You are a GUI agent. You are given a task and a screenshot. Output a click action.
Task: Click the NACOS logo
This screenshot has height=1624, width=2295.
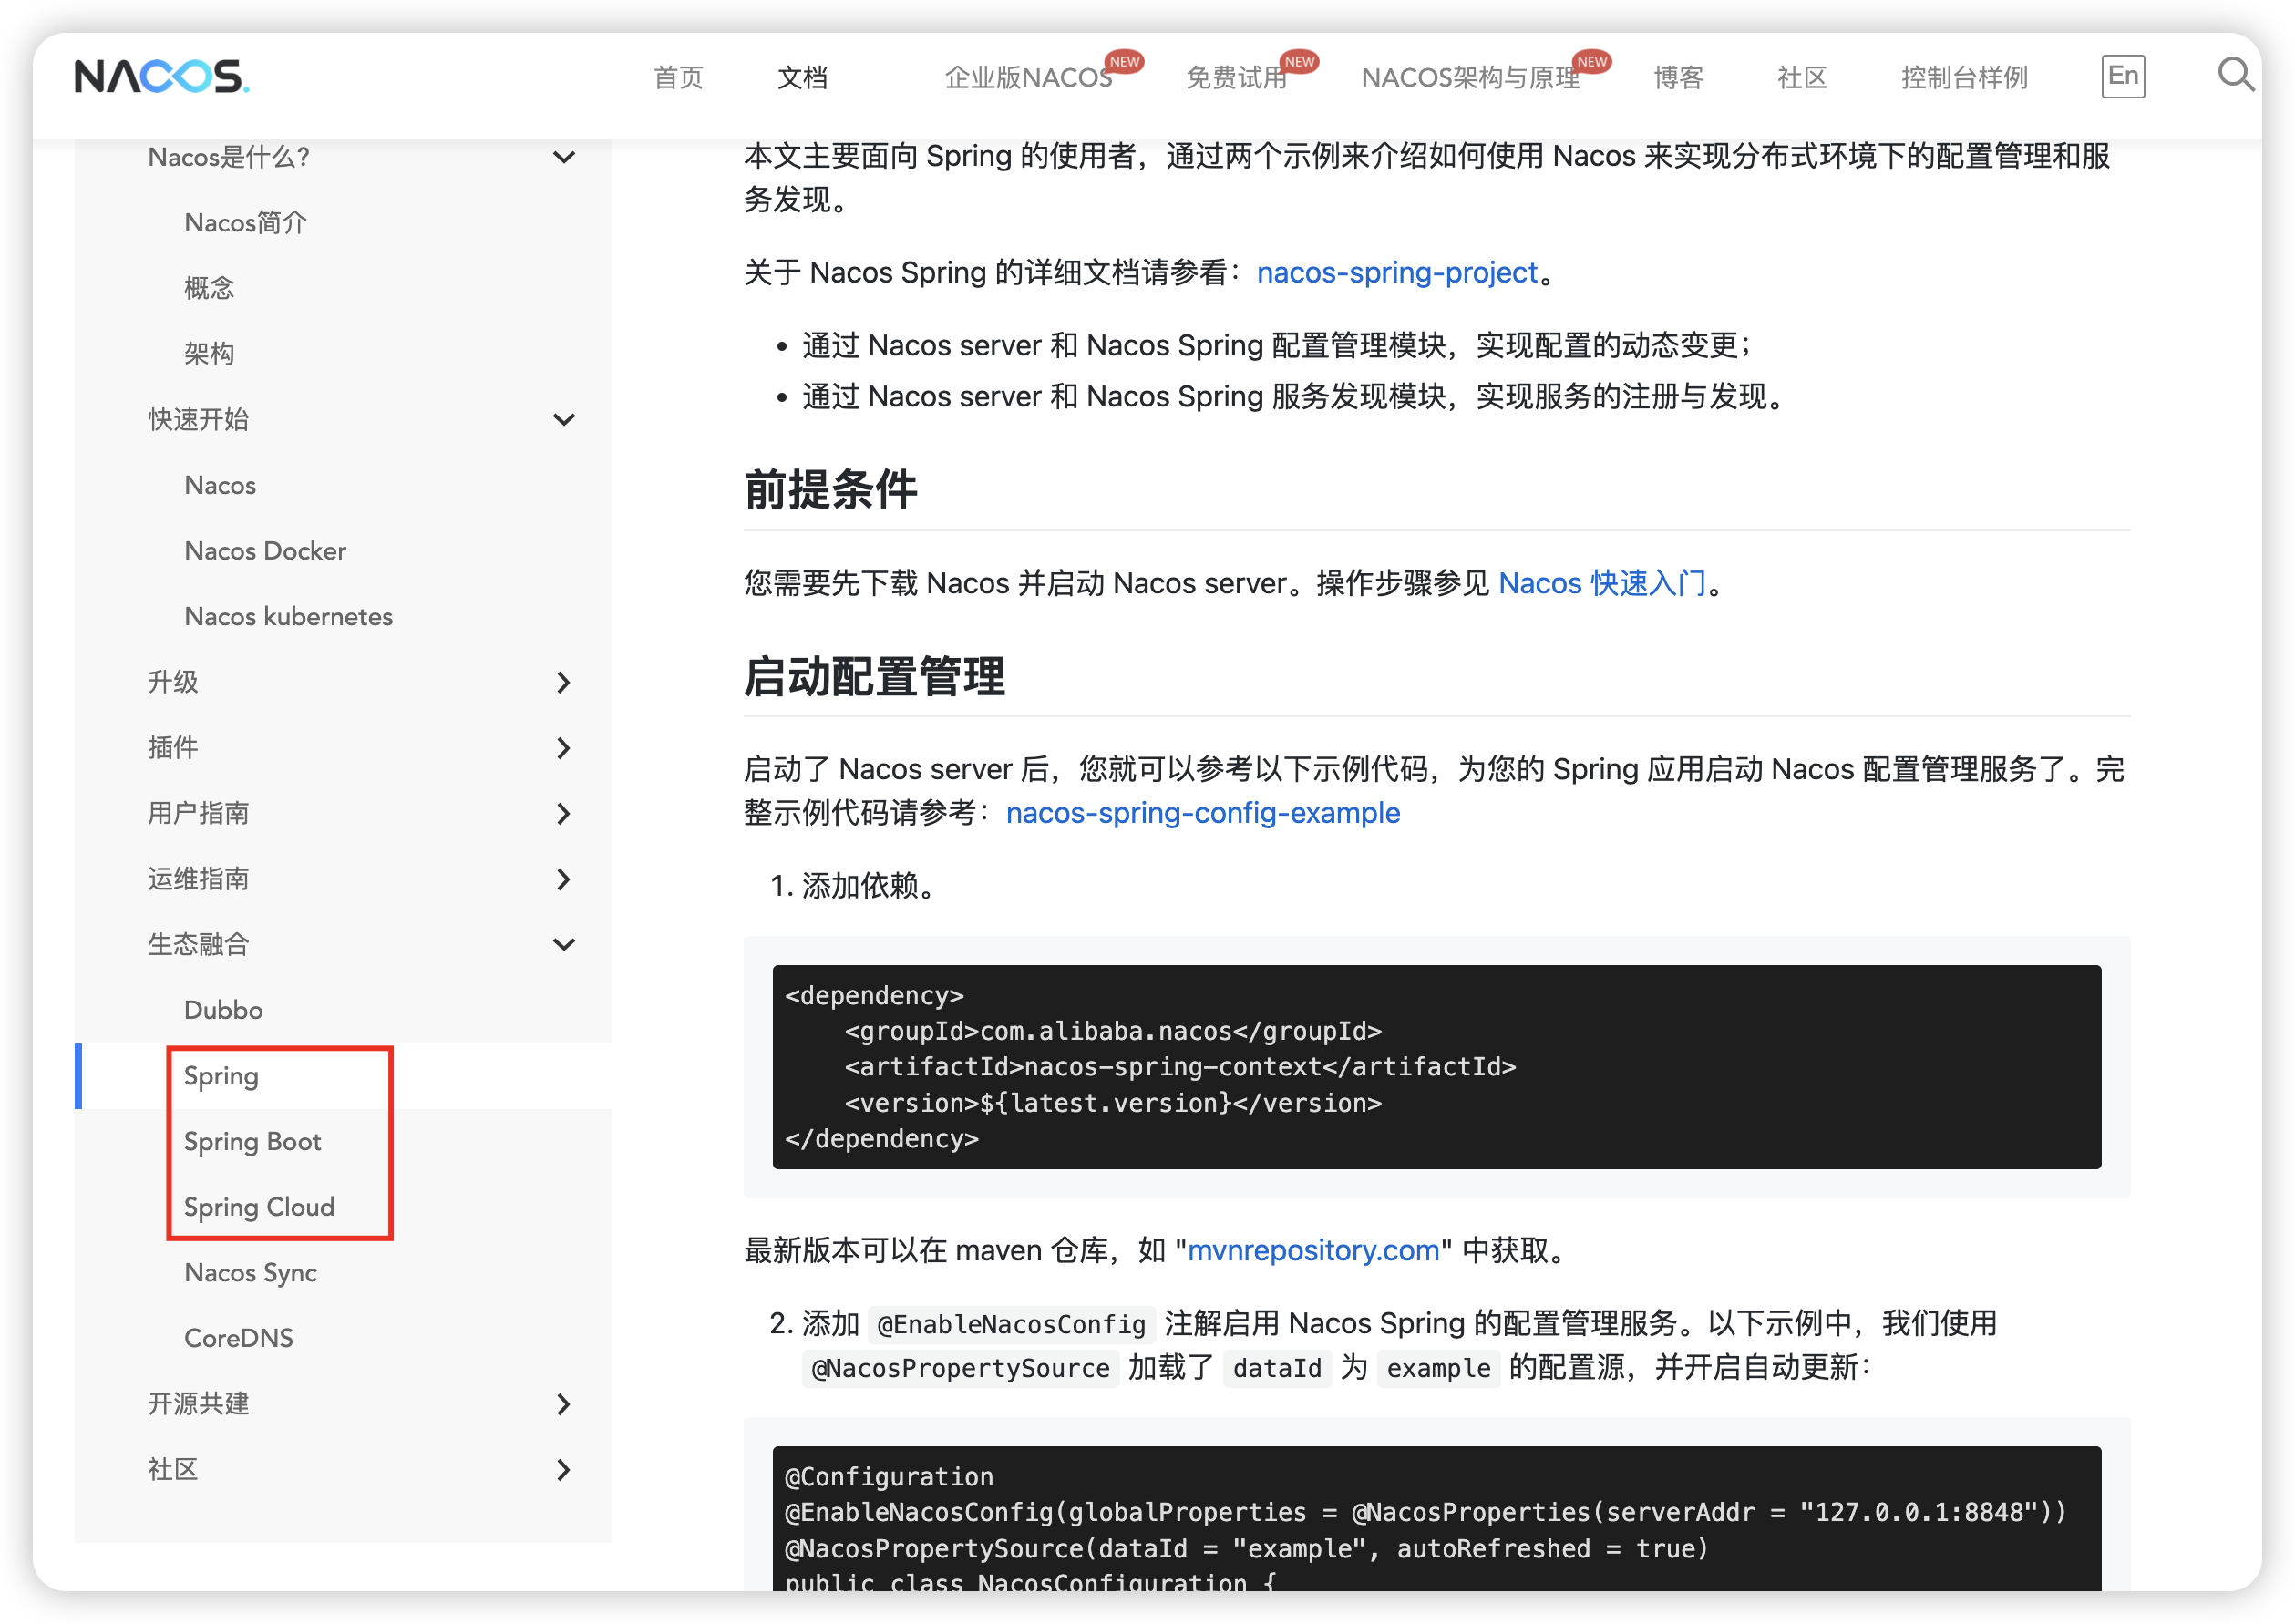pyautogui.click(x=162, y=77)
